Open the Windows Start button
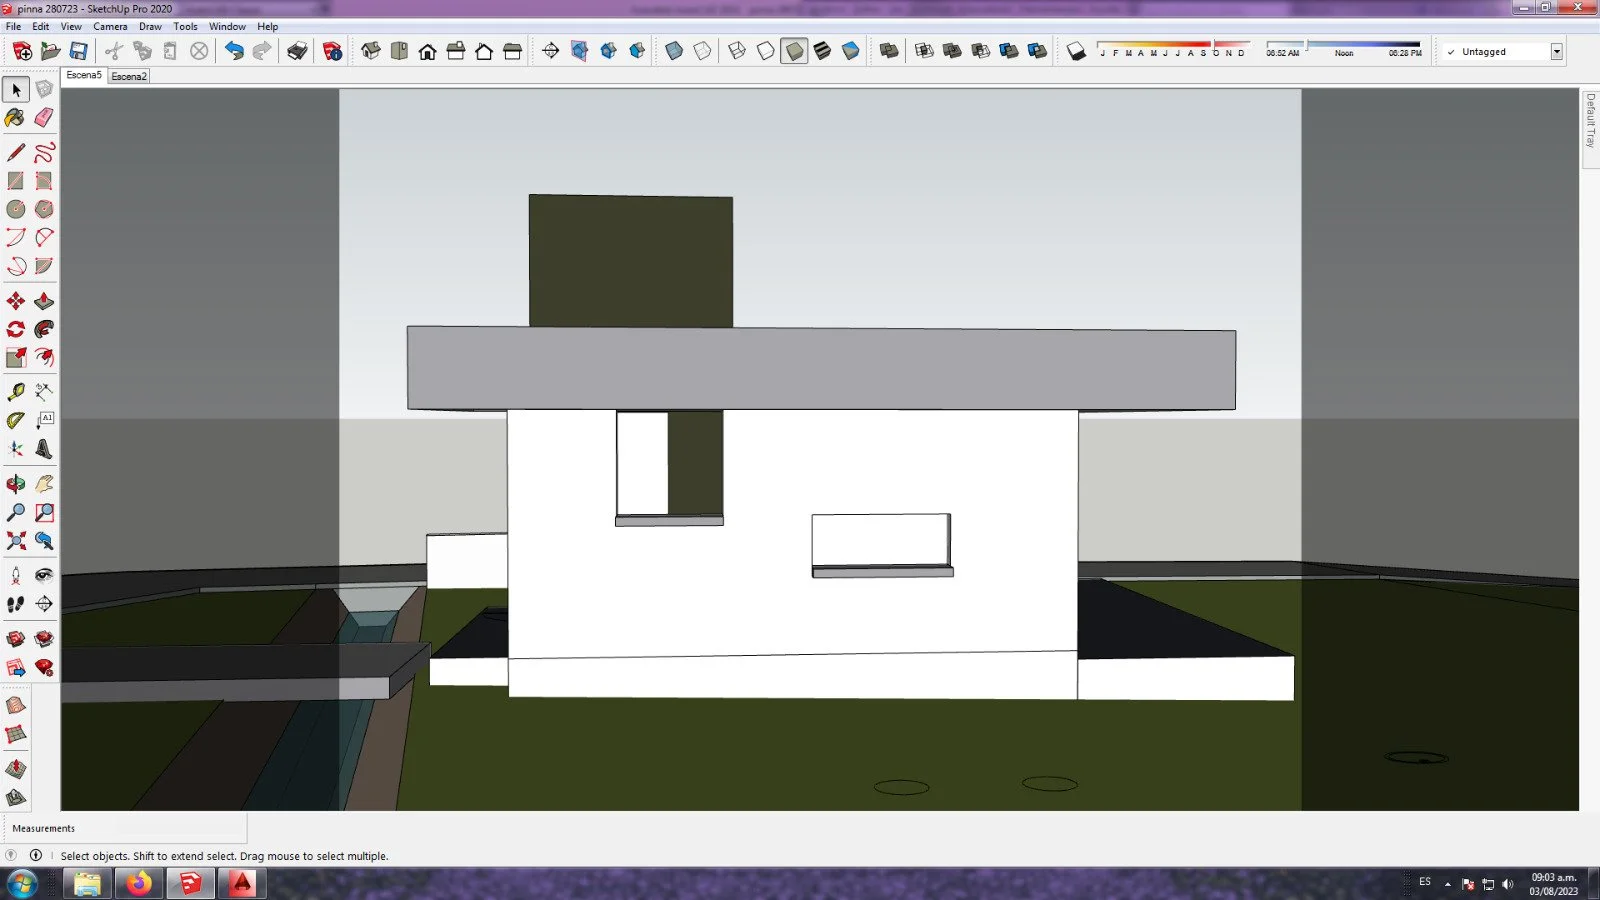 [22, 883]
